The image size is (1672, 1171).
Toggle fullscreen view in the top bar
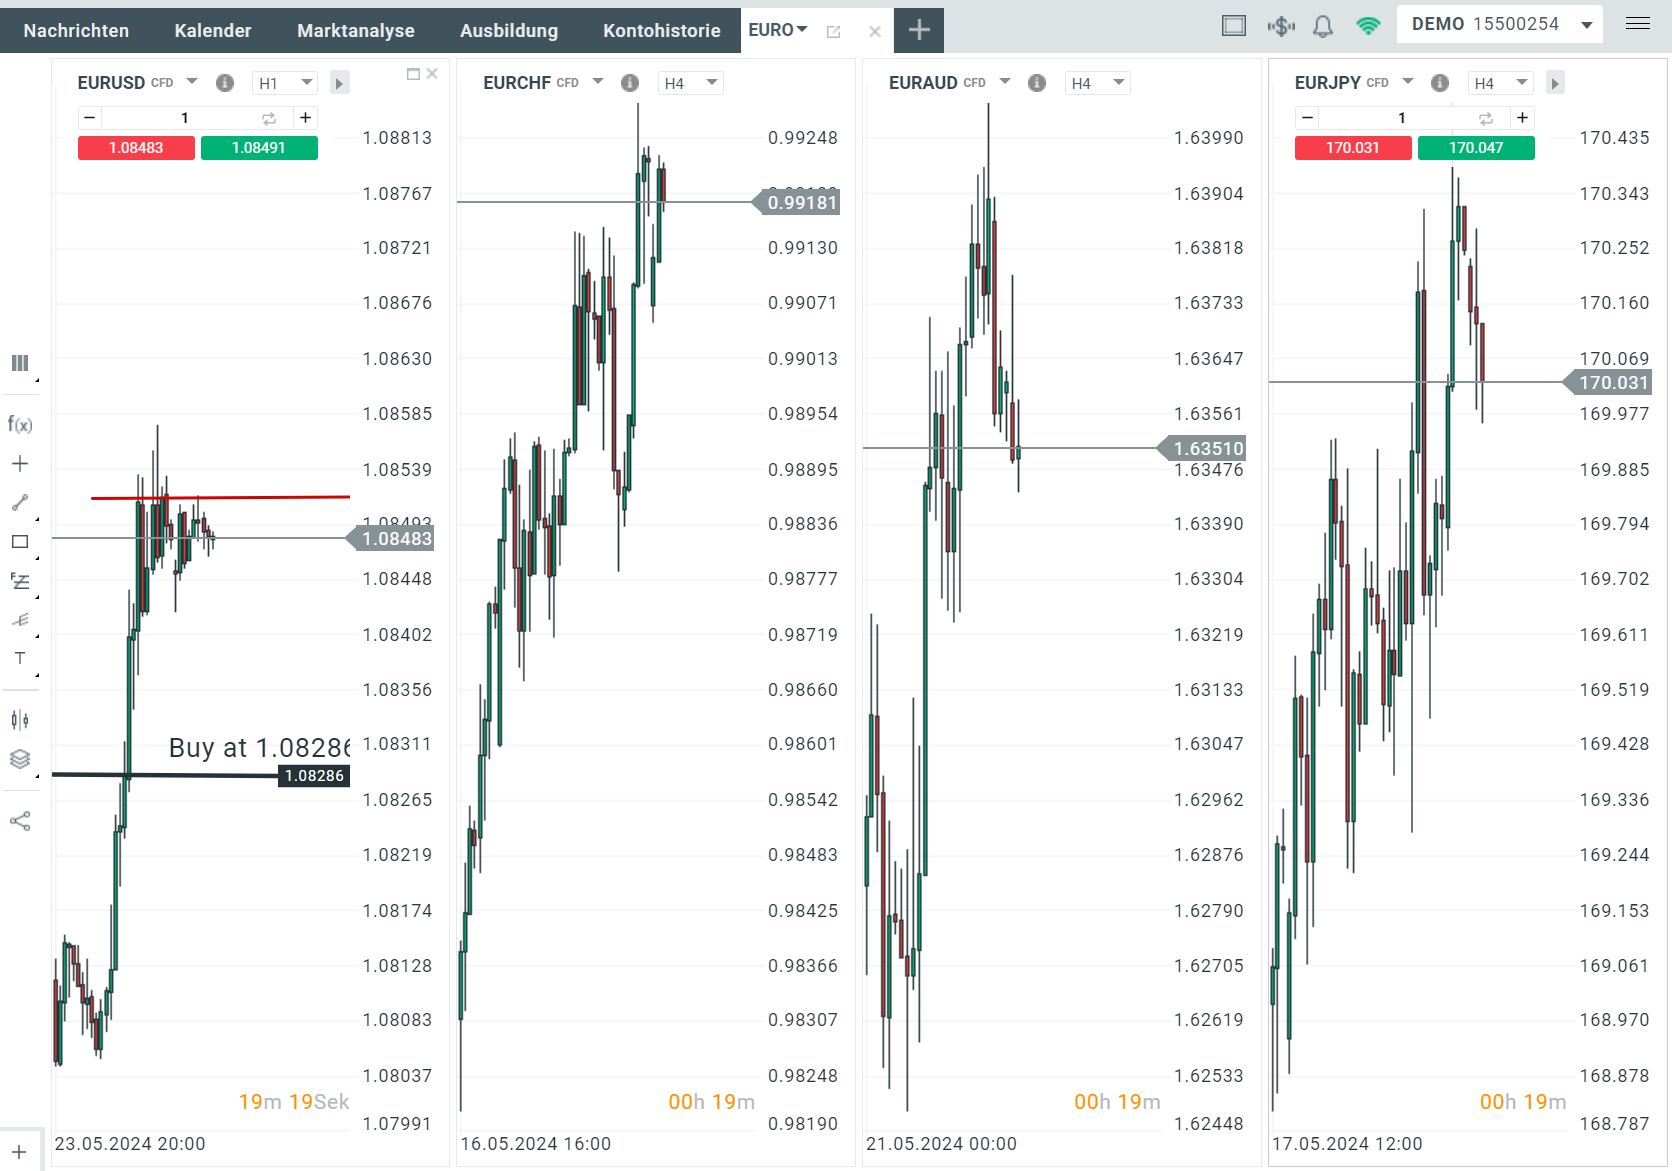tap(1233, 24)
